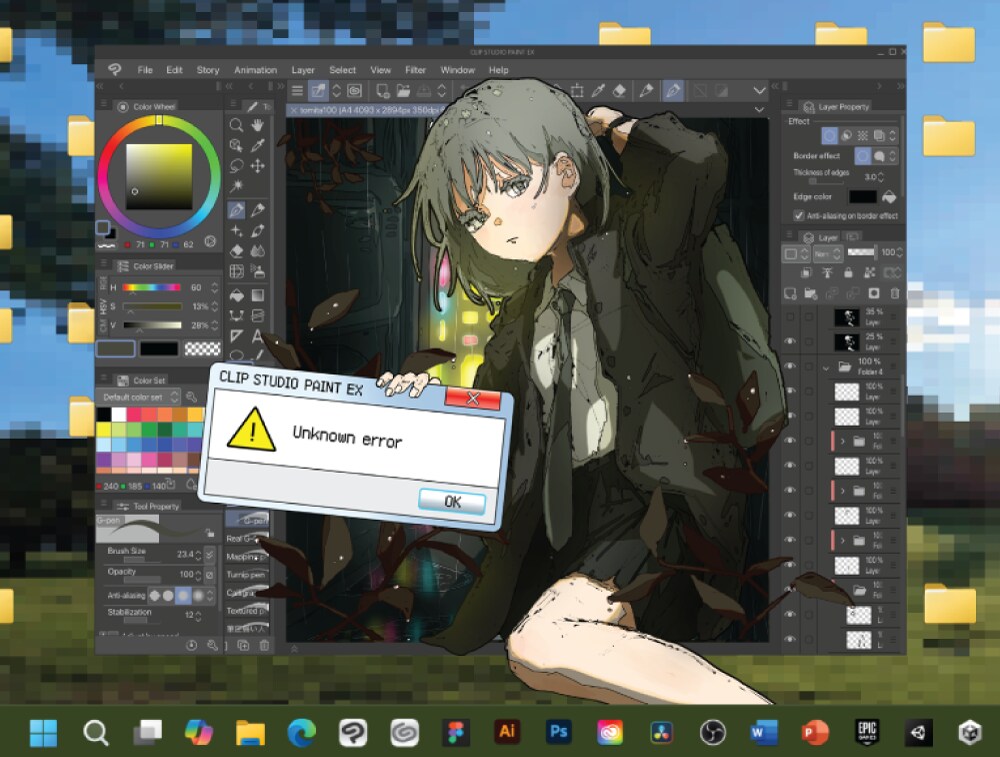The width and height of the screenshot is (1000, 757).
Task: Open Photoshop from the taskbar
Action: [559, 732]
